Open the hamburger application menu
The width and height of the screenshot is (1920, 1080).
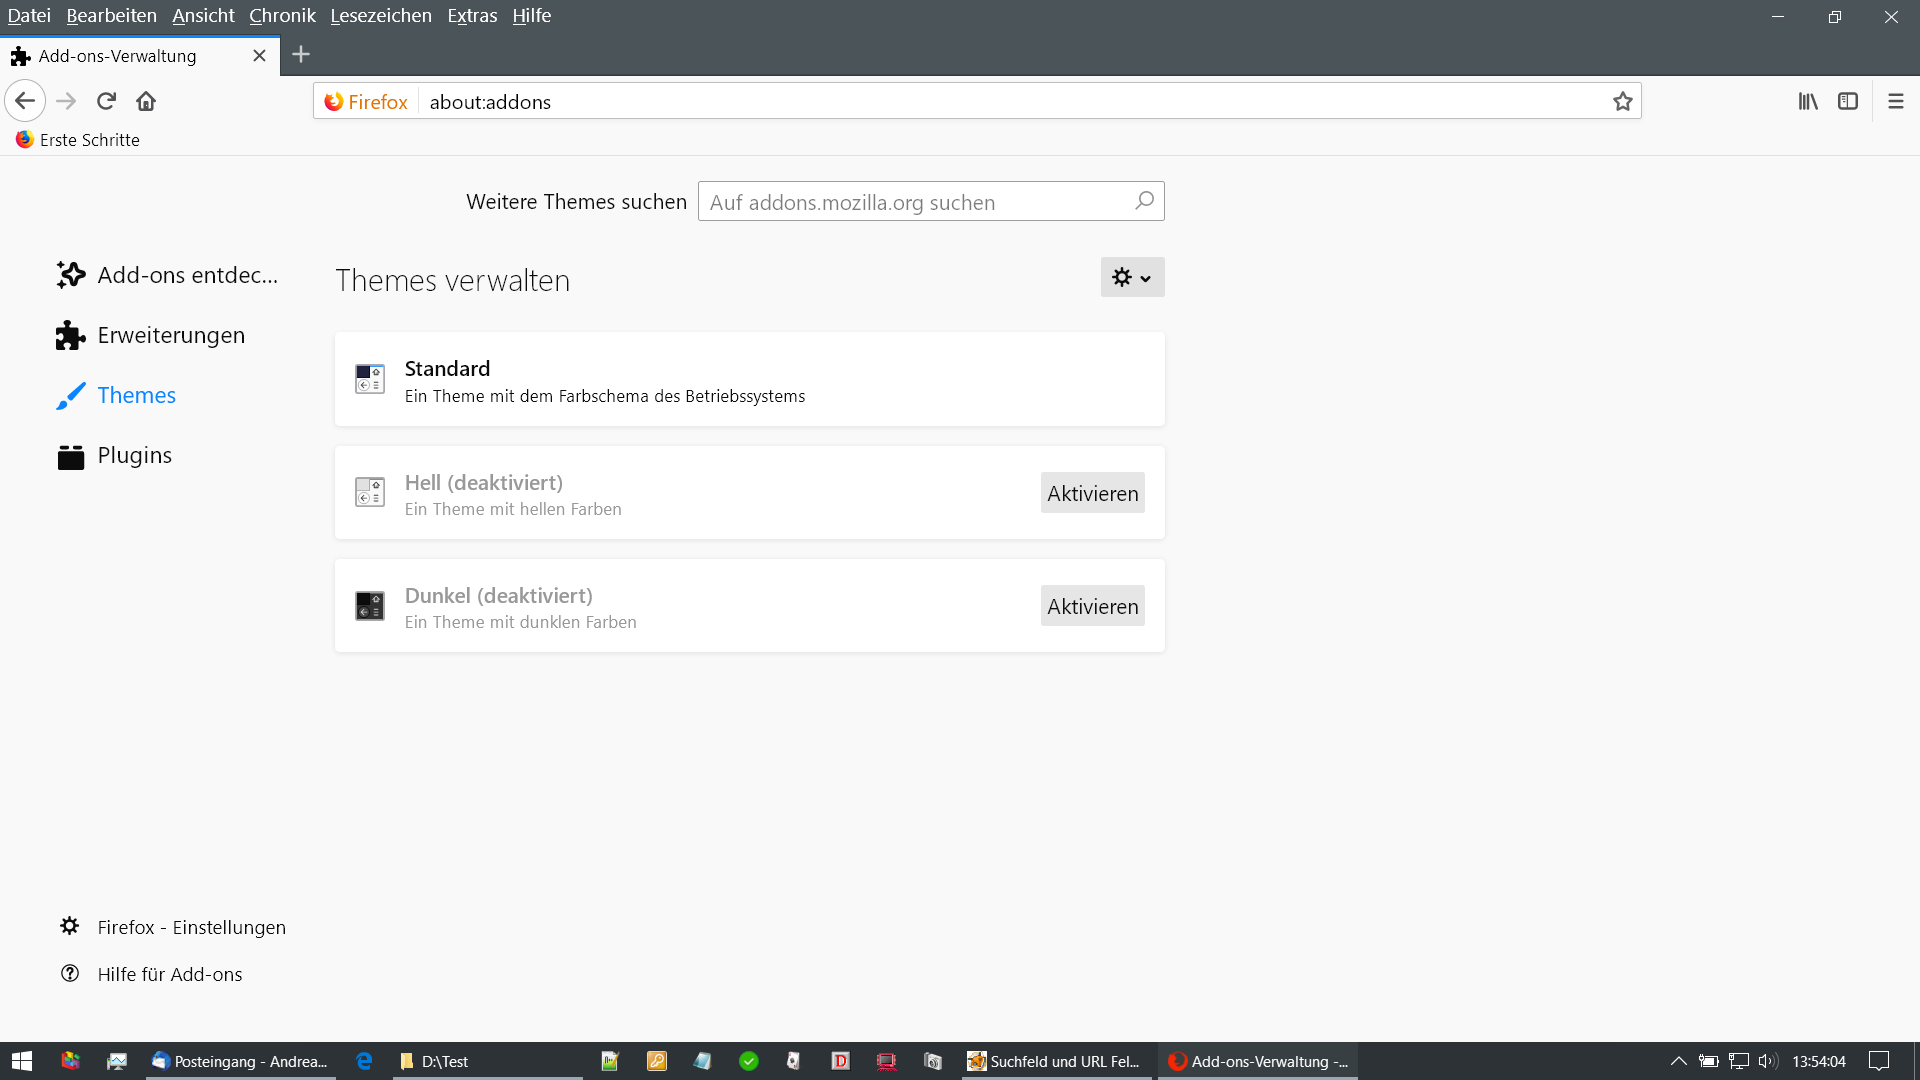1895,101
